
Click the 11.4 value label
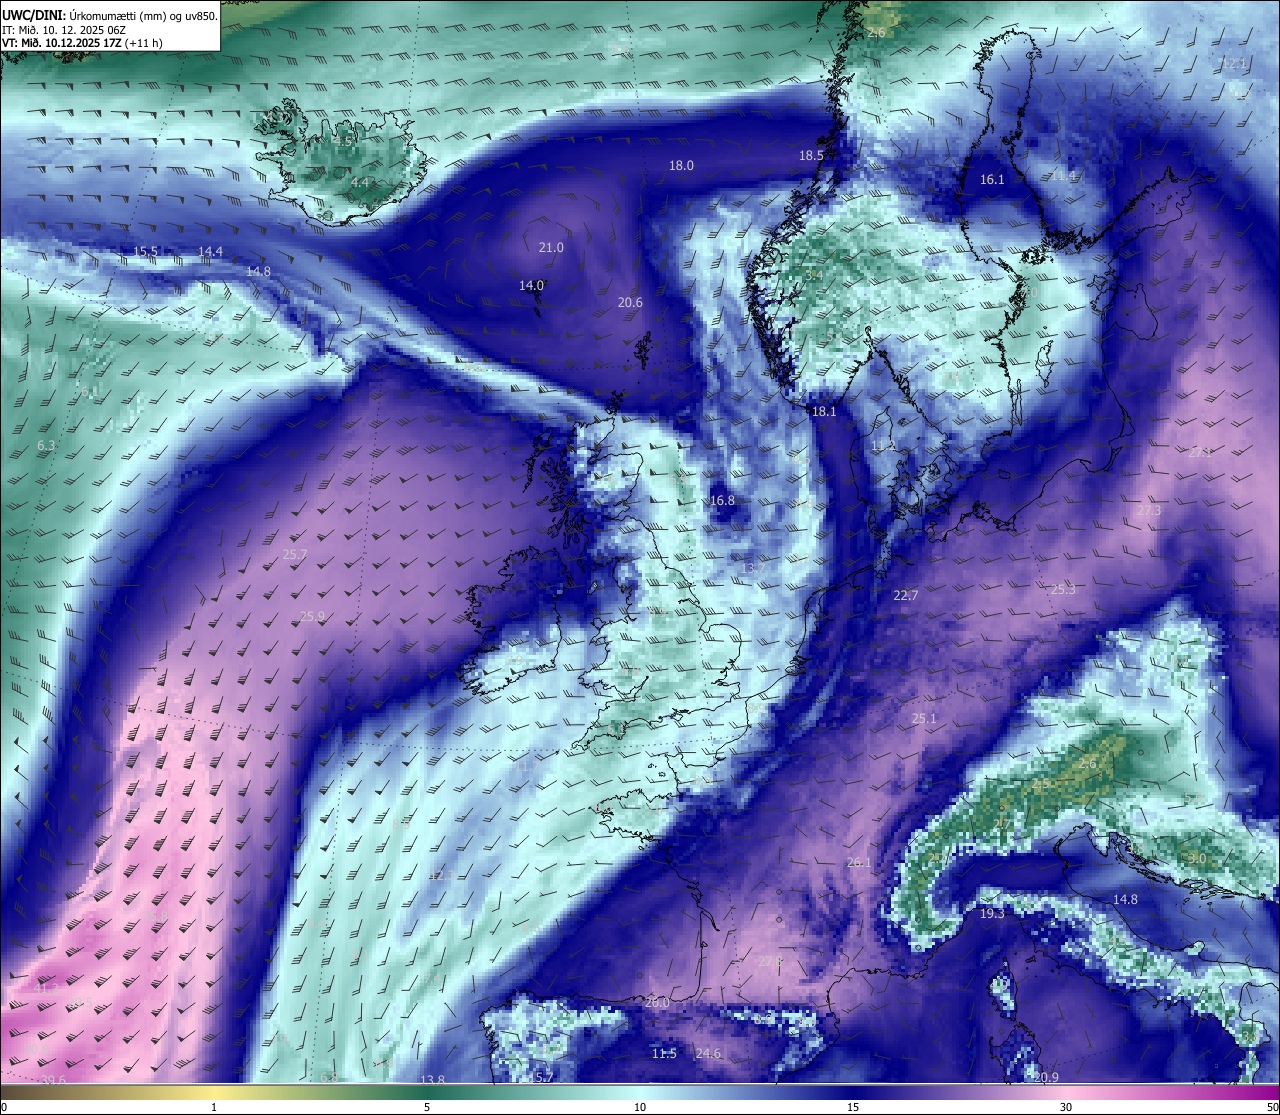pos(1063,175)
